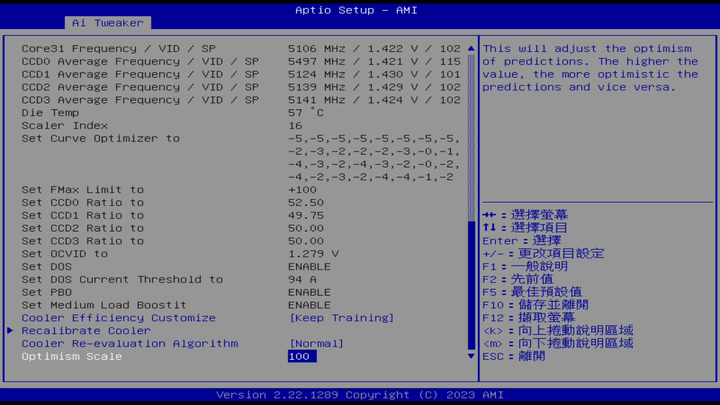This screenshot has height=405, width=720.
Task: Click the 57 °C die temperature value
Action: tap(306, 113)
